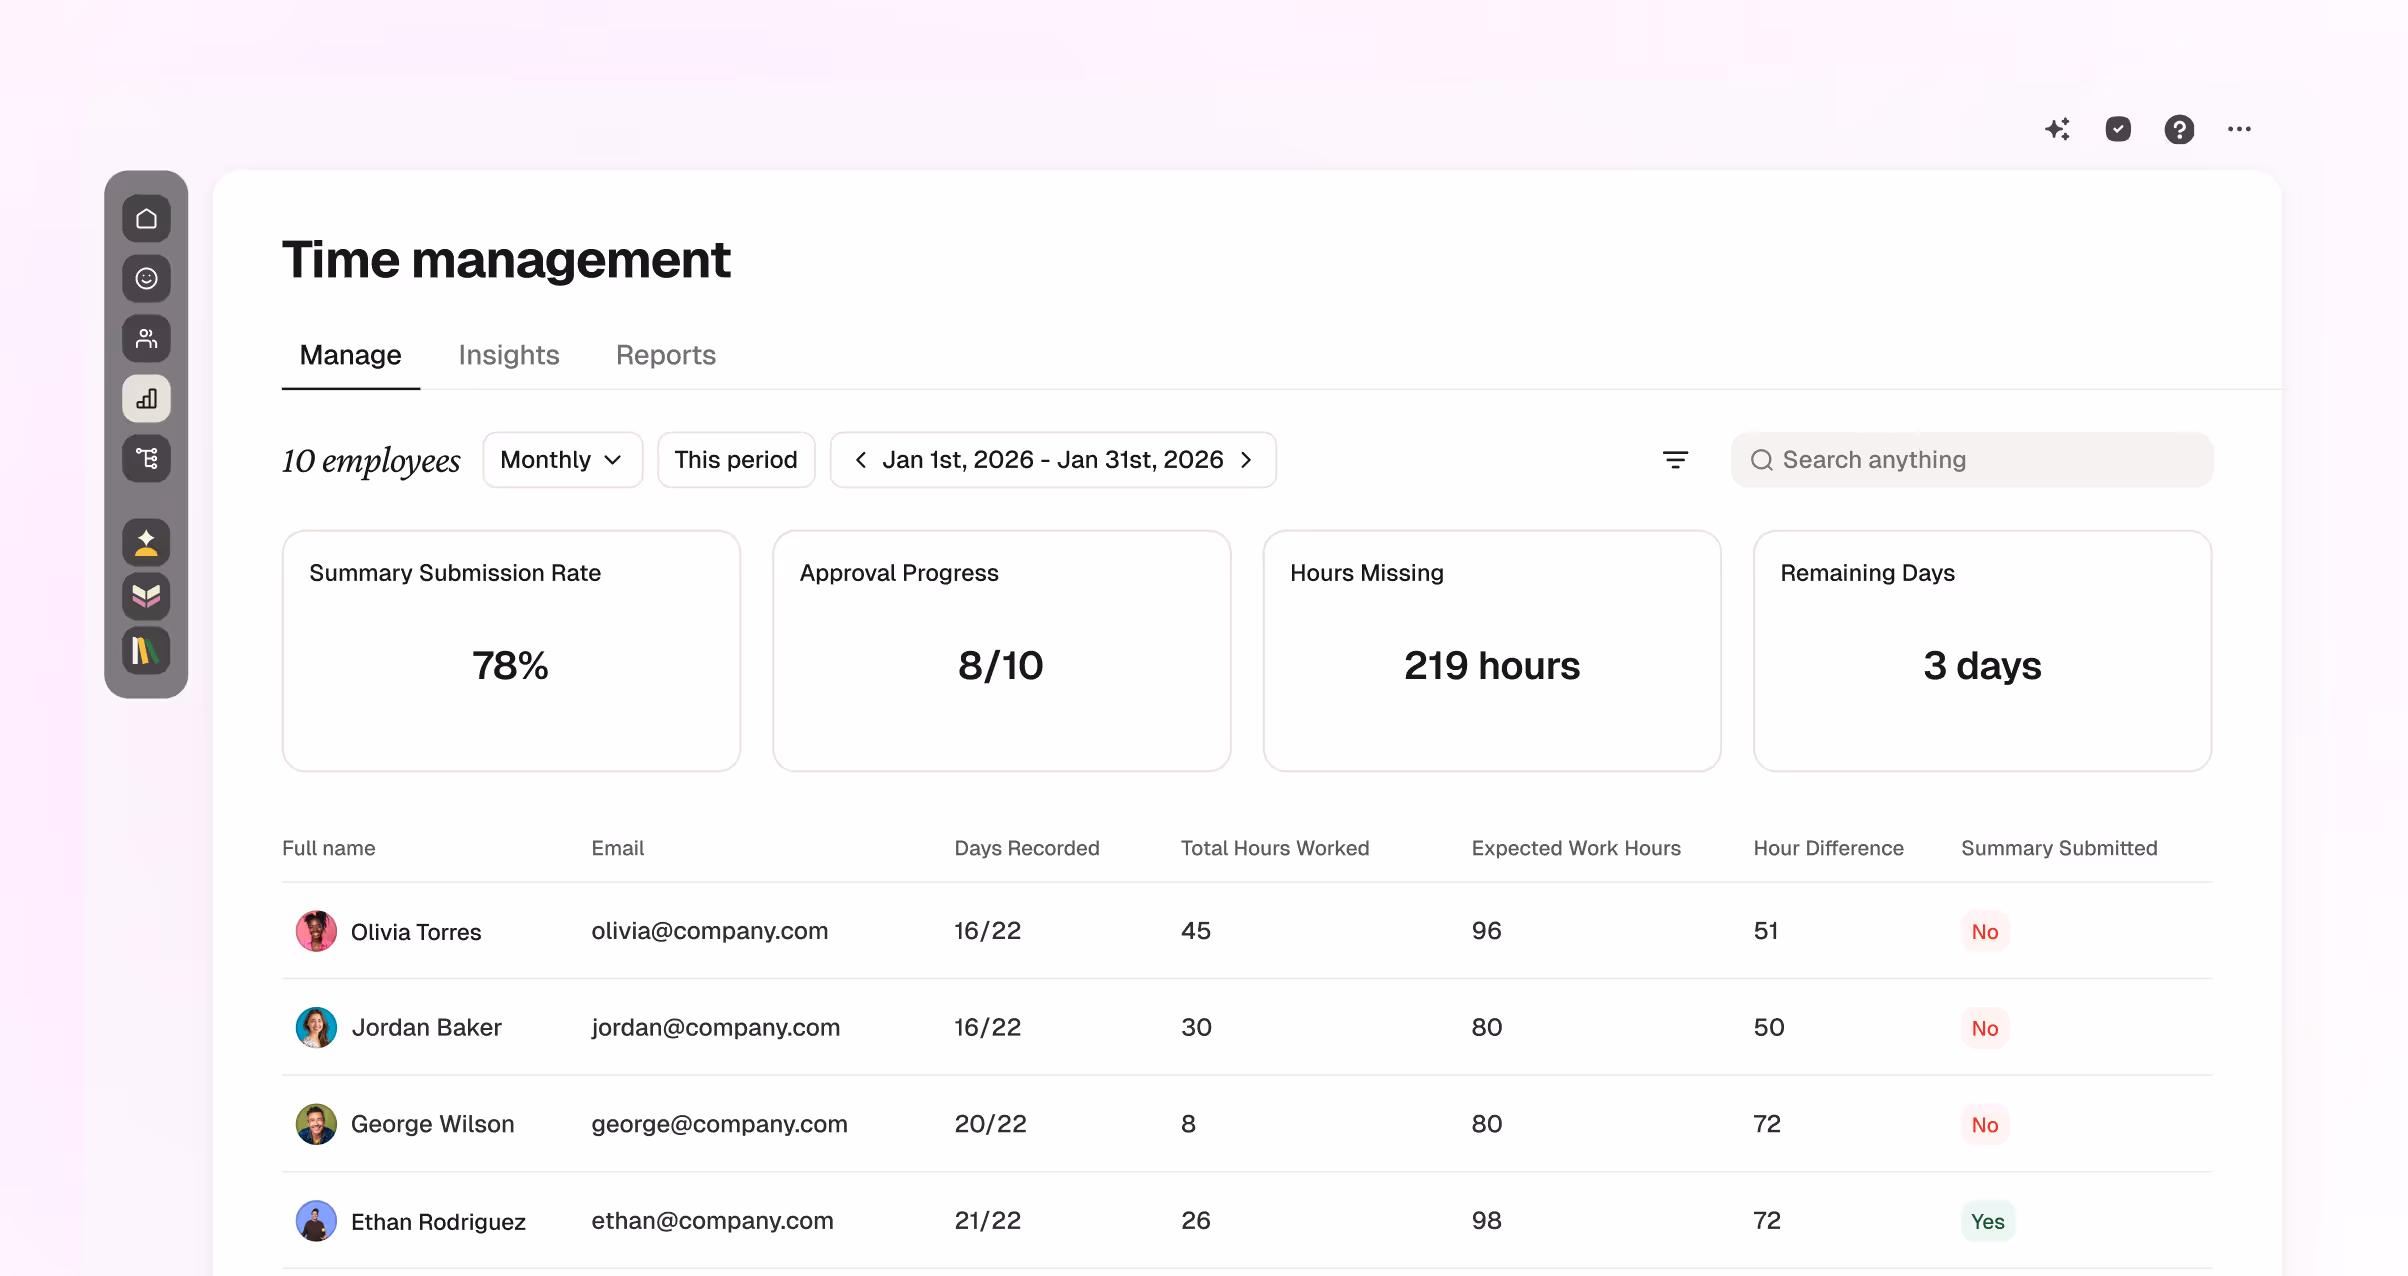2408x1276 pixels.
Task: Expand the Monthly period dropdown
Action: click(x=562, y=460)
